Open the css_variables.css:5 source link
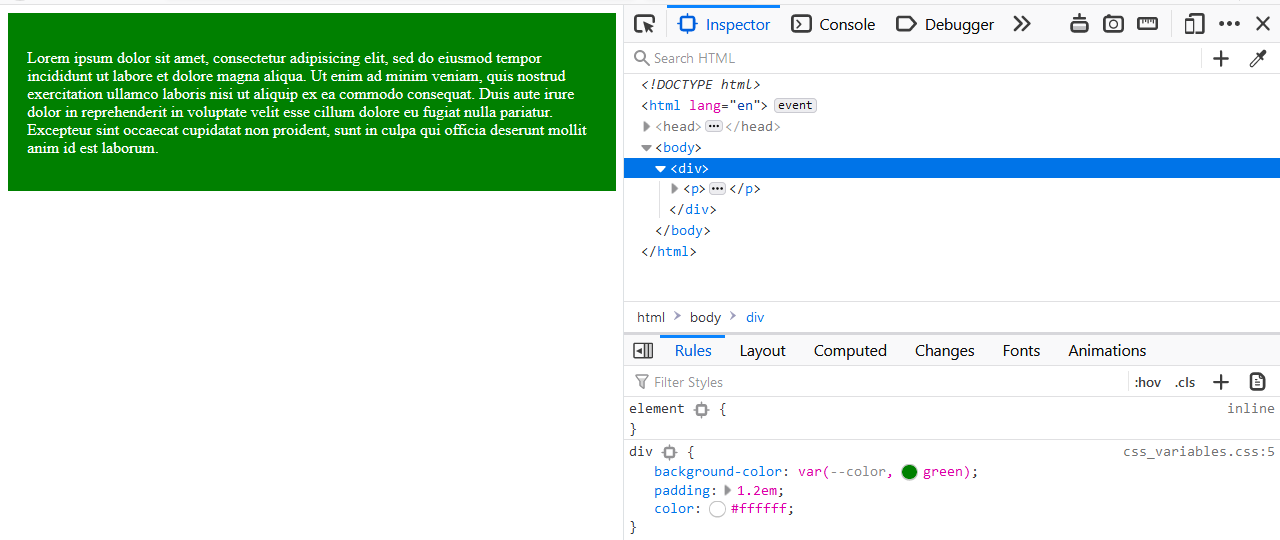The image size is (1280, 540). (1198, 452)
